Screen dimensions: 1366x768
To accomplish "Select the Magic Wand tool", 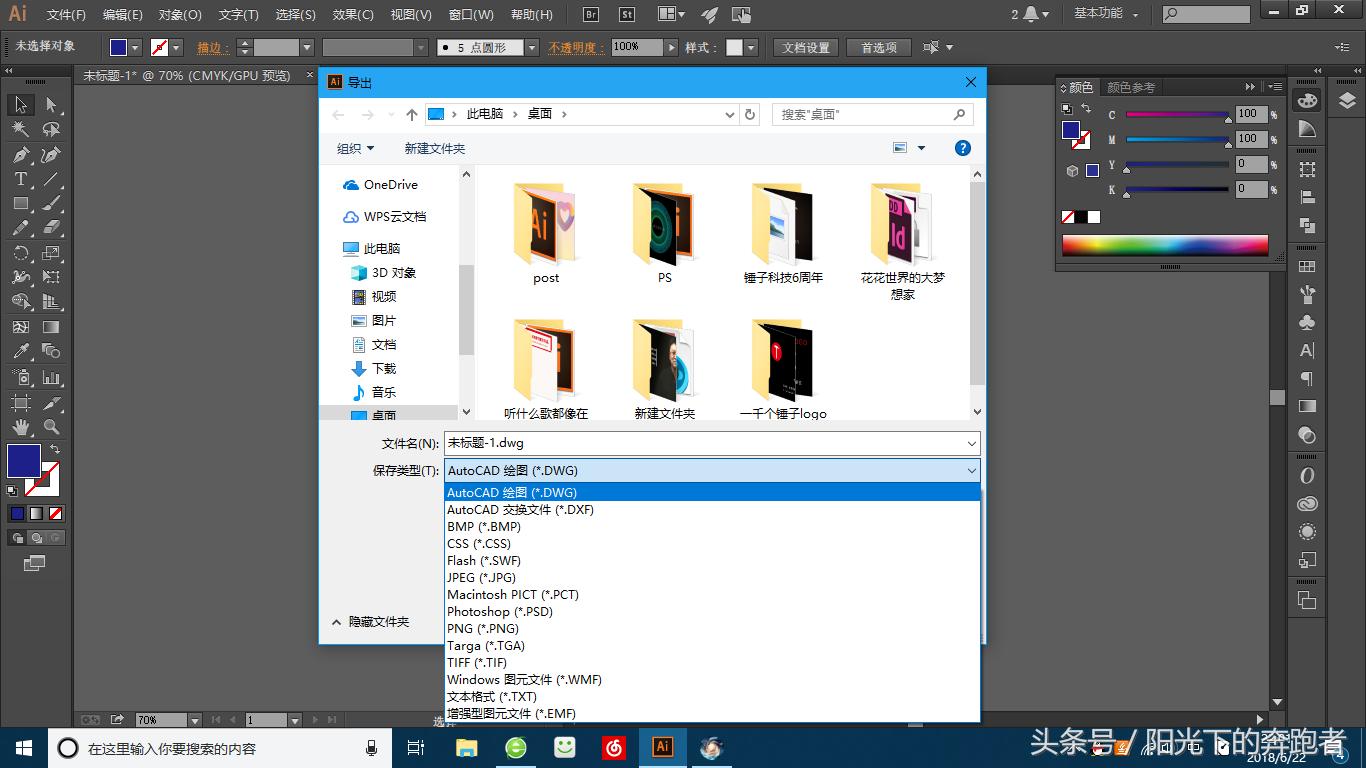I will (x=20, y=130).
